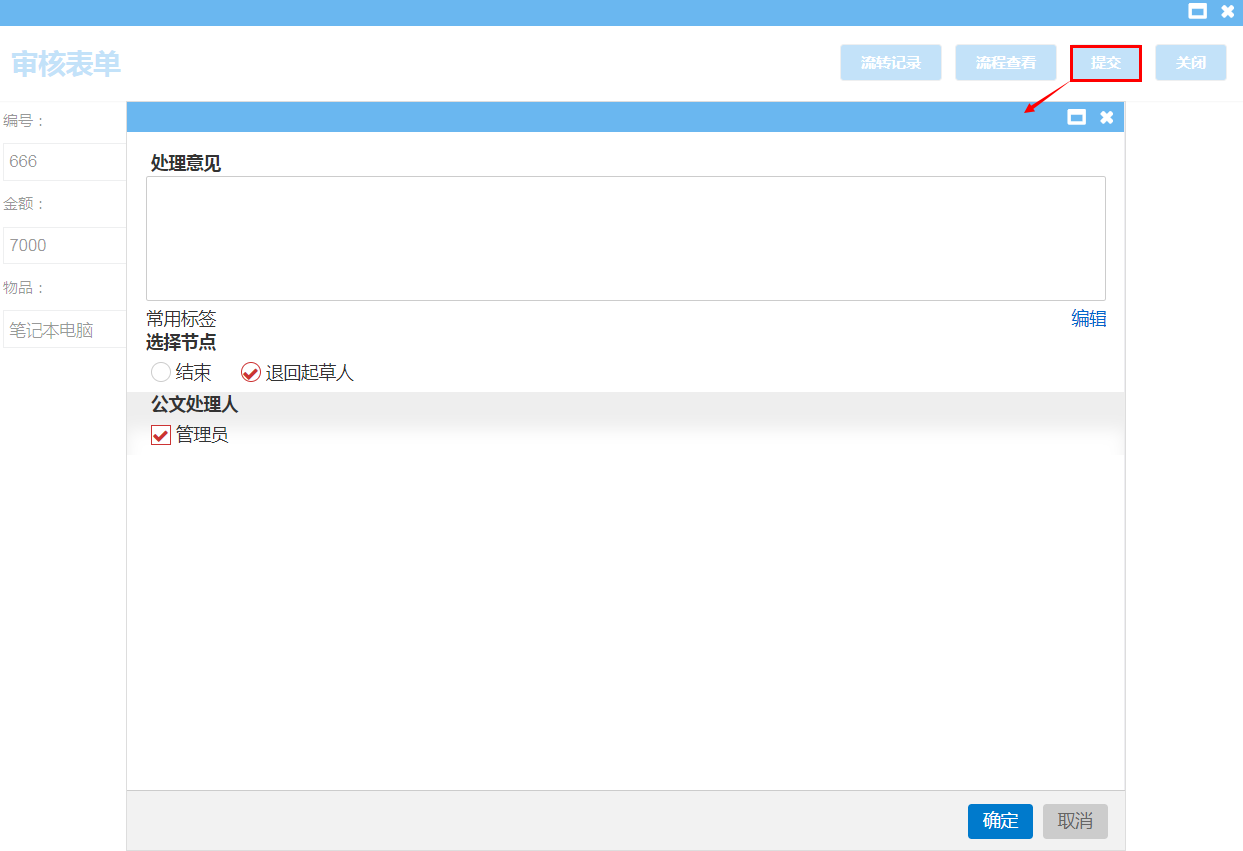Maximize the 处理意见 dialog
The image size is (1243, 851).
(x=1076, y=117)
